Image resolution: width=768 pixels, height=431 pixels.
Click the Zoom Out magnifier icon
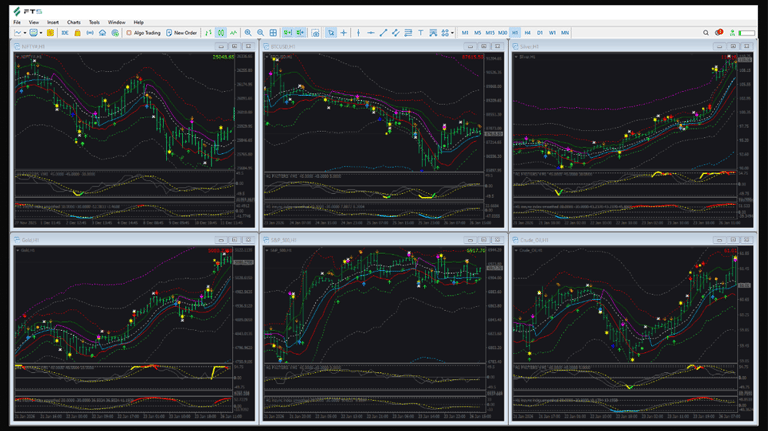click(x=261, y=33)
